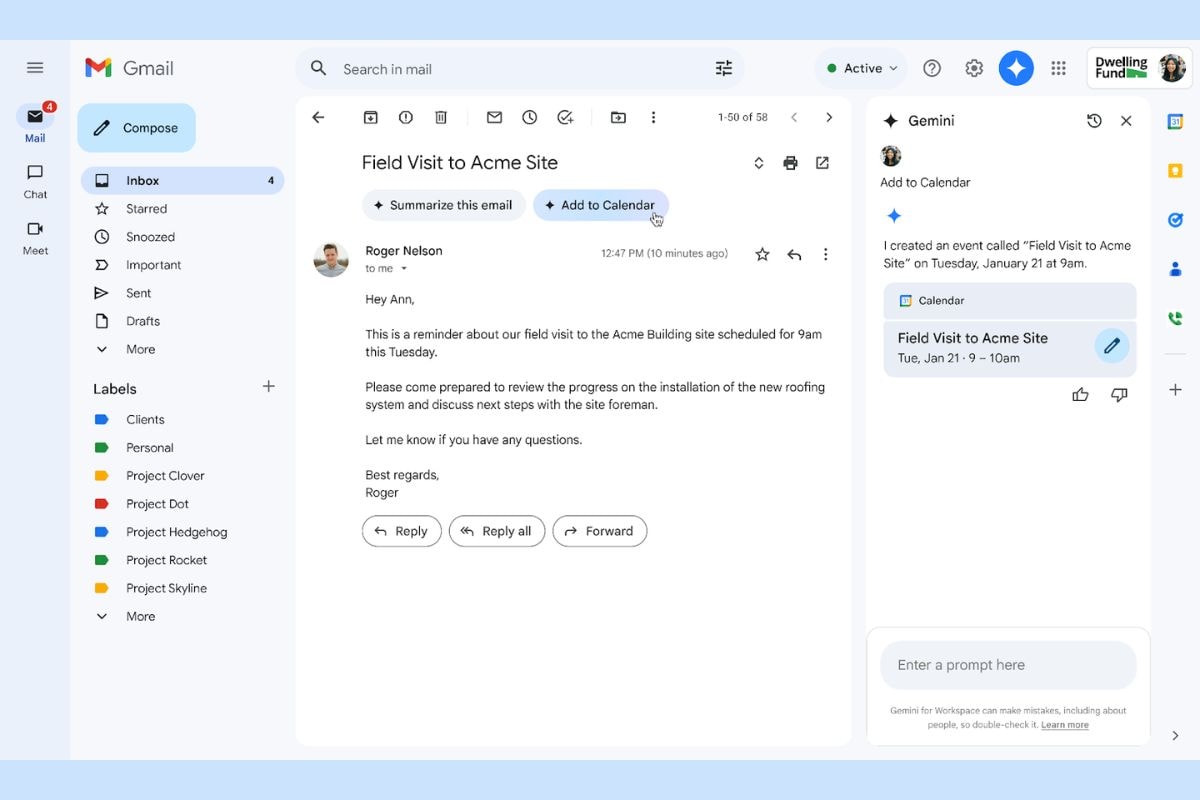Close the Gemini panel
This screenshot has height=800, width=1200.
pyautogui.click(x=1126, y=121)
